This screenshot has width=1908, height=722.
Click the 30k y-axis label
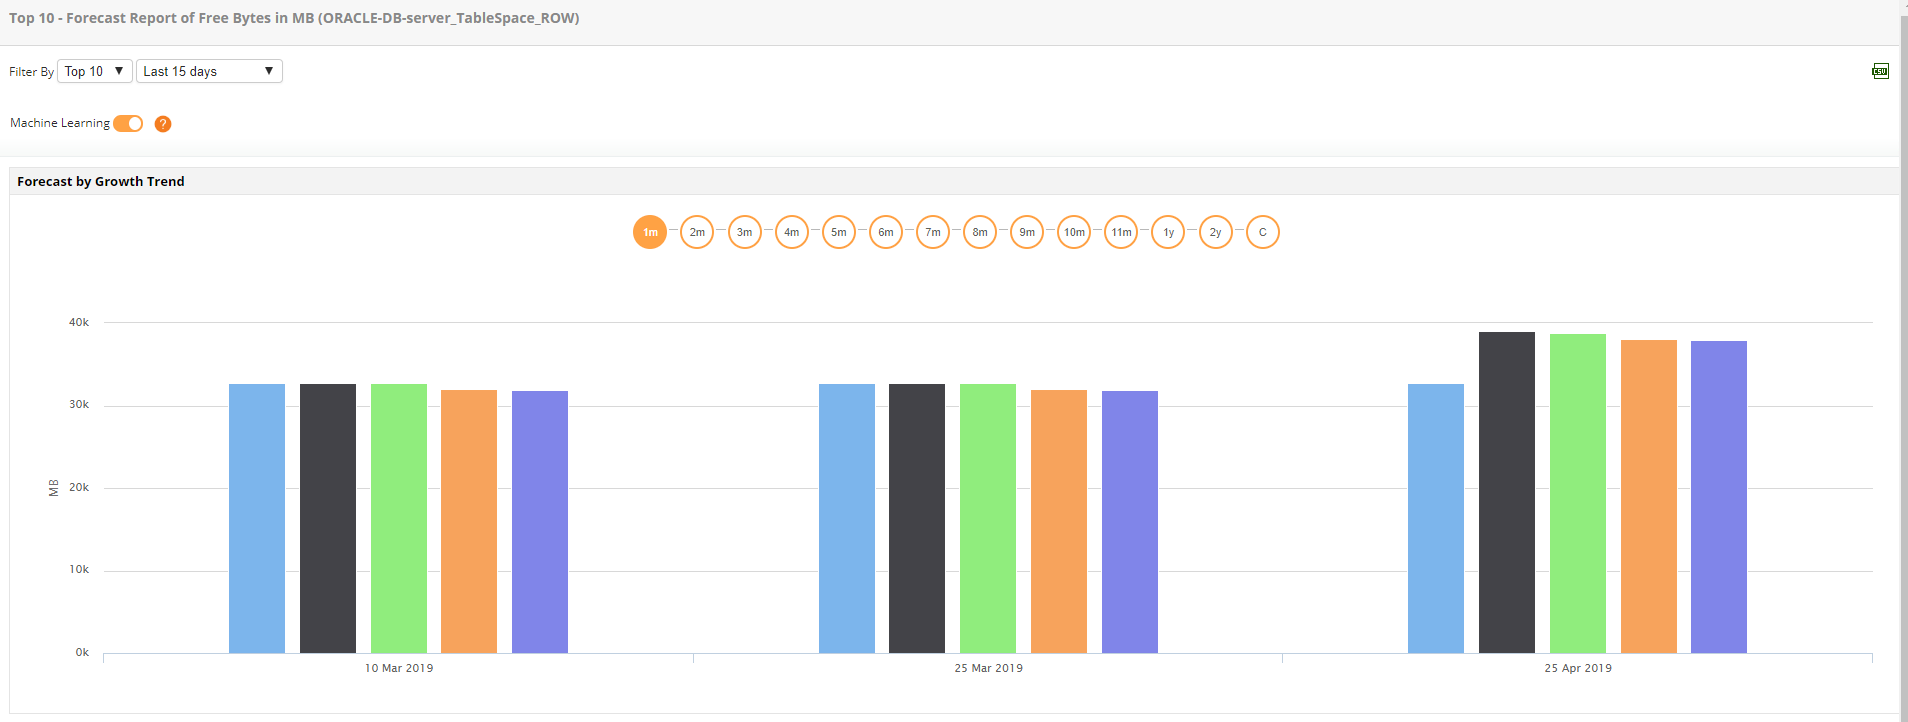point(79,405)
